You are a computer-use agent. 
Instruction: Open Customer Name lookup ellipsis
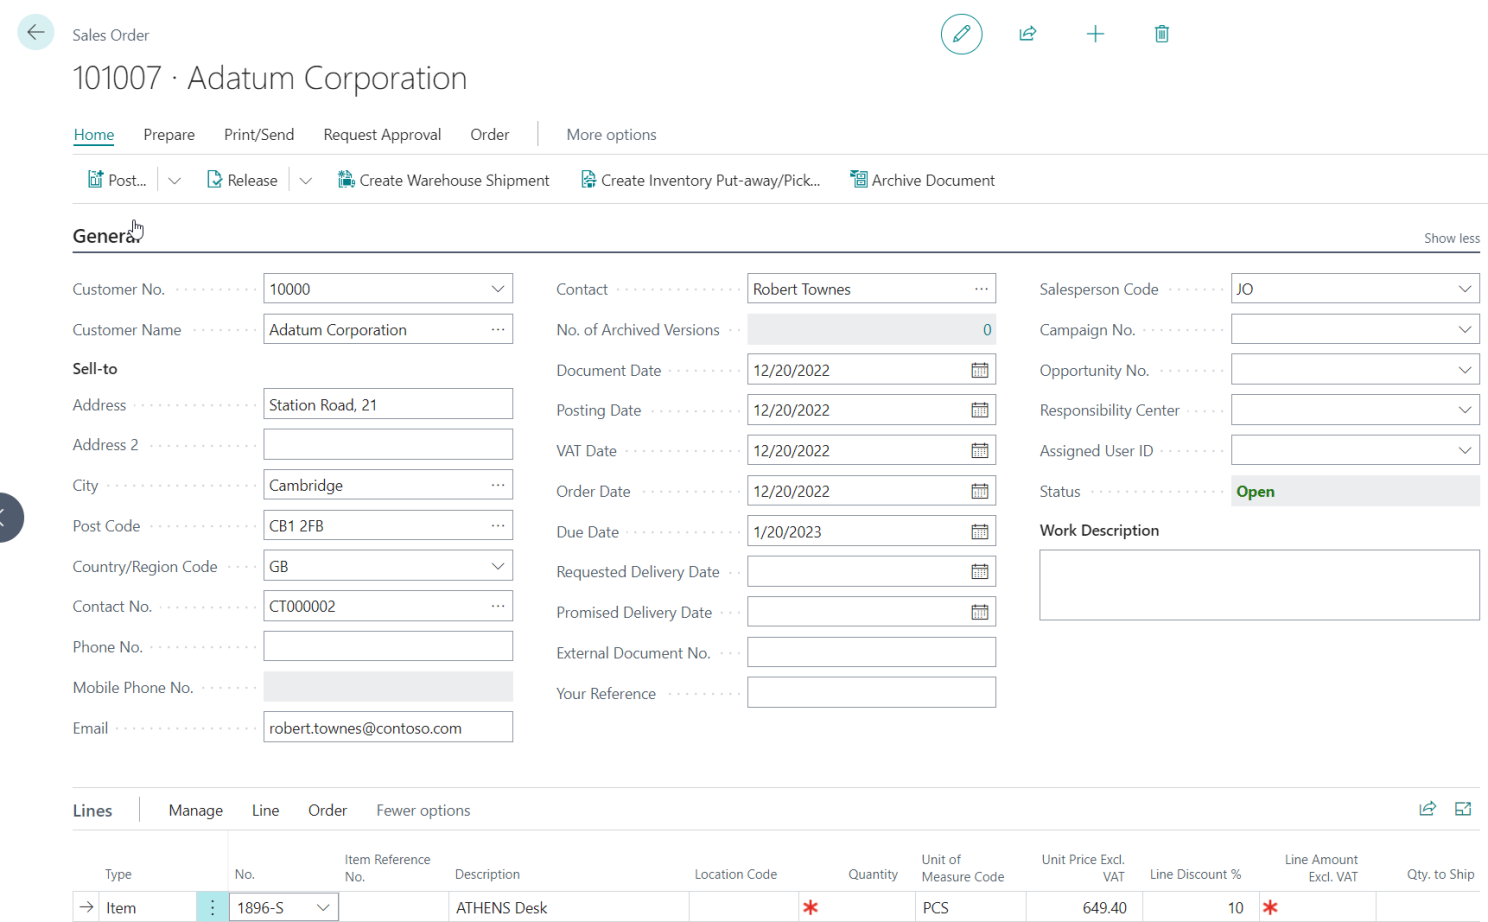[498, 329]
